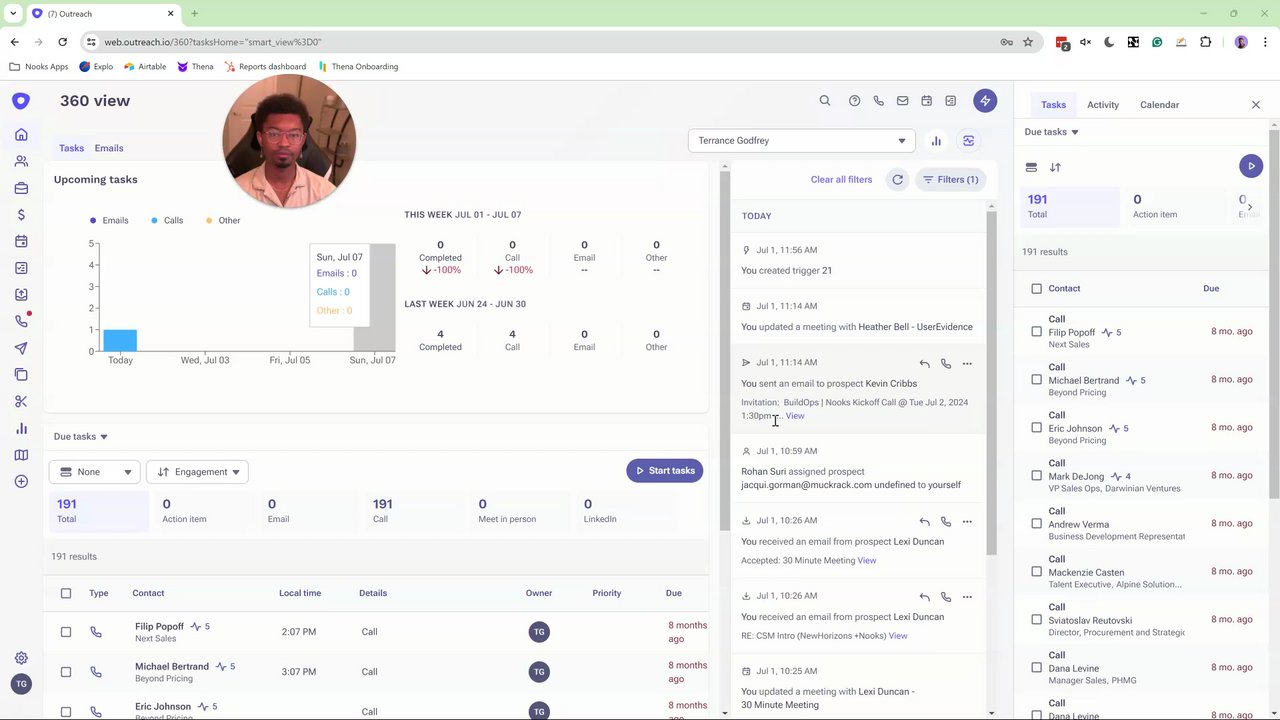The image size is (1280, 720).
Task: Open the search magnifier in top toolbar
Action: [825, 101]
